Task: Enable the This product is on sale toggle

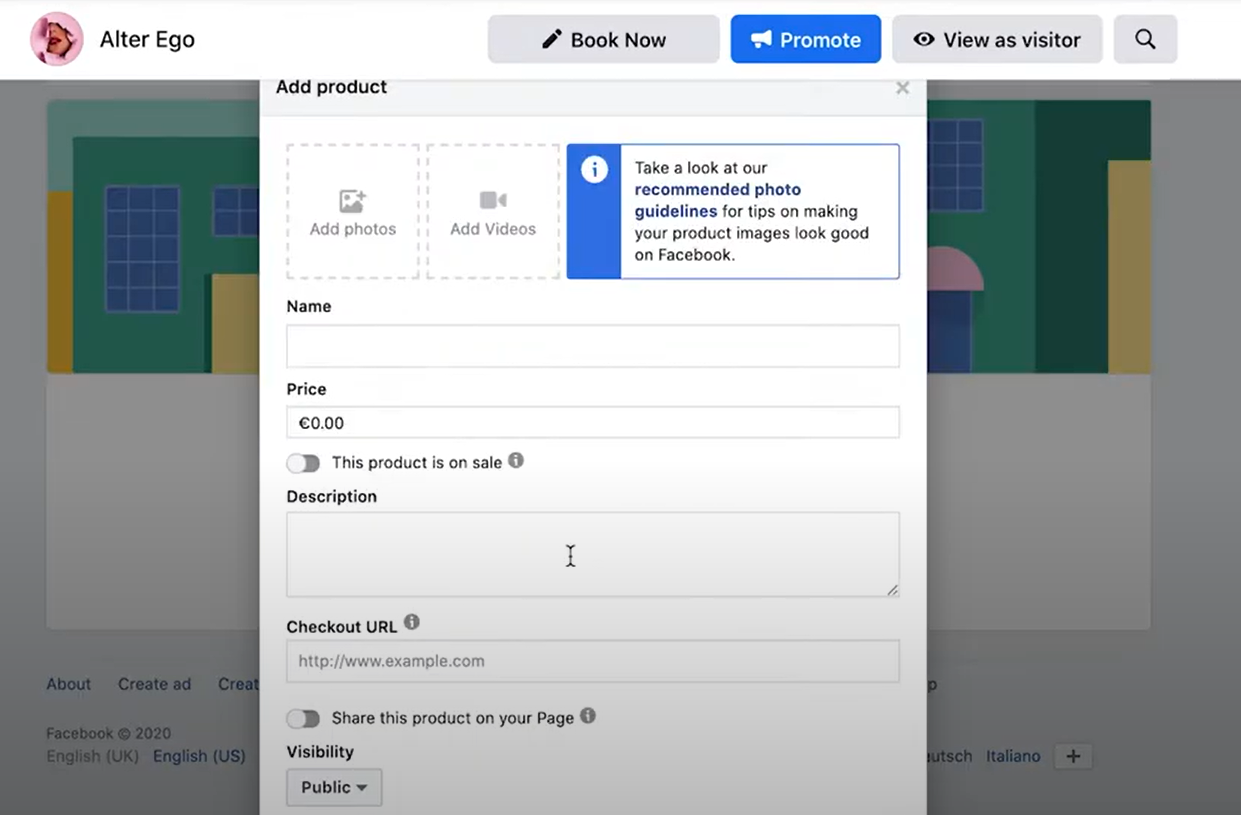Action: point(303,463)
